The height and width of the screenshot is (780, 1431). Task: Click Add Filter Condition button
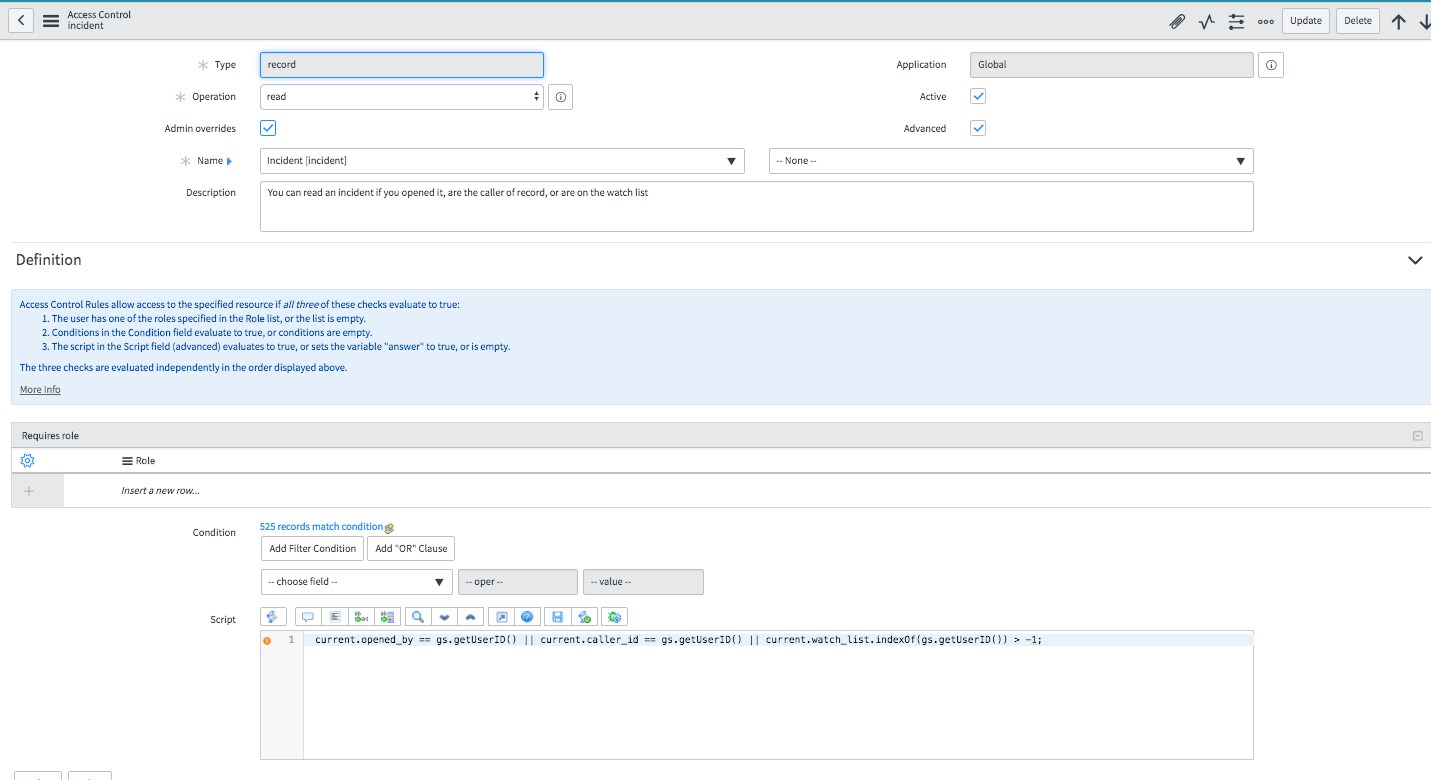[x=312, y=548]
